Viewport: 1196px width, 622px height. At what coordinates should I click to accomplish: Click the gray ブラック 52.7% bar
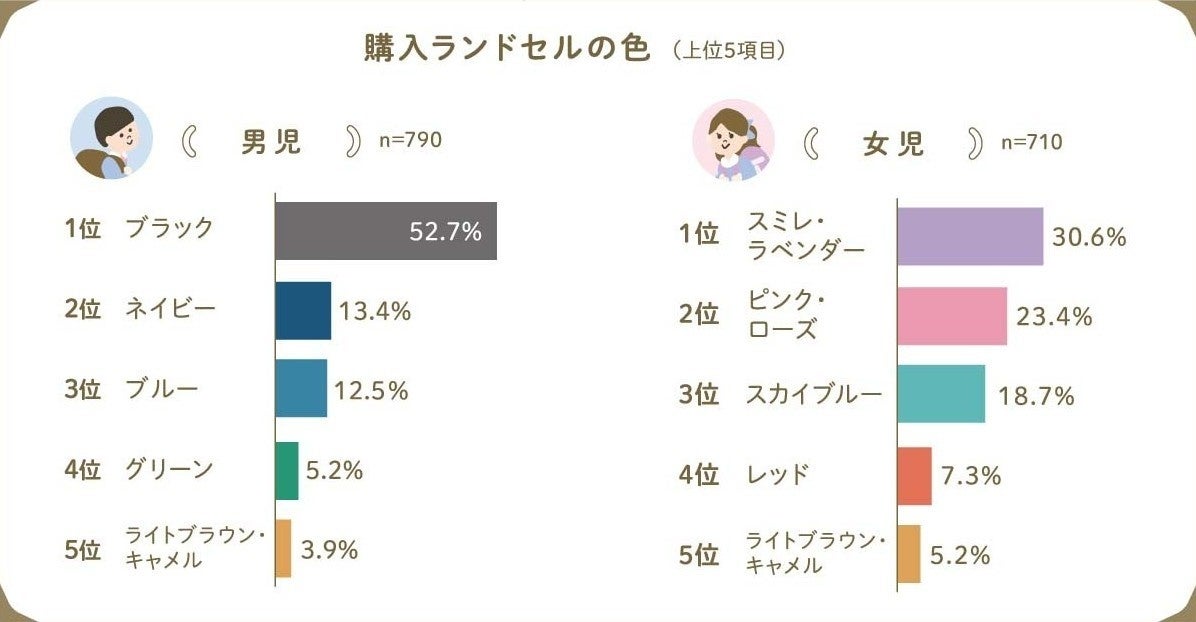386,231
